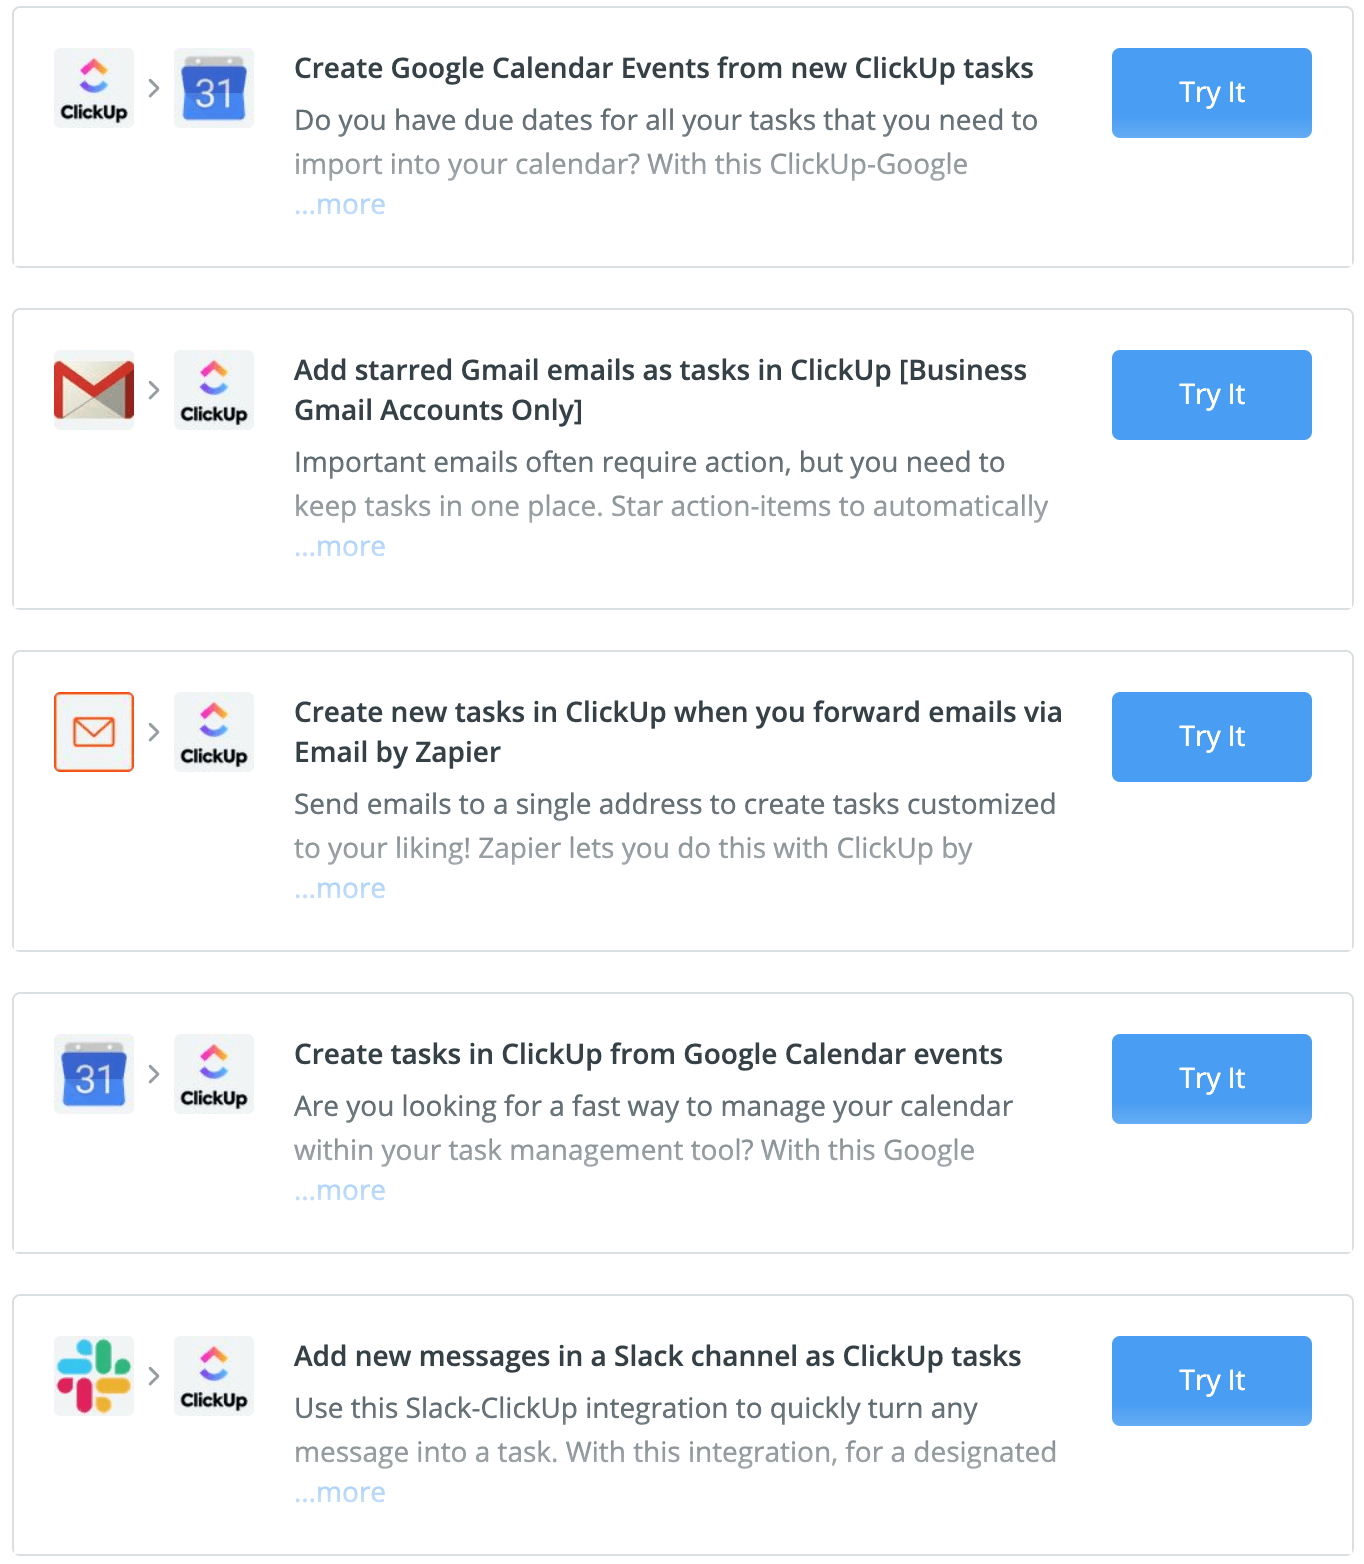Expand ...more under Email by Zapier zap
Screen dimensions: 1364x1564
(x=340, y=889)
